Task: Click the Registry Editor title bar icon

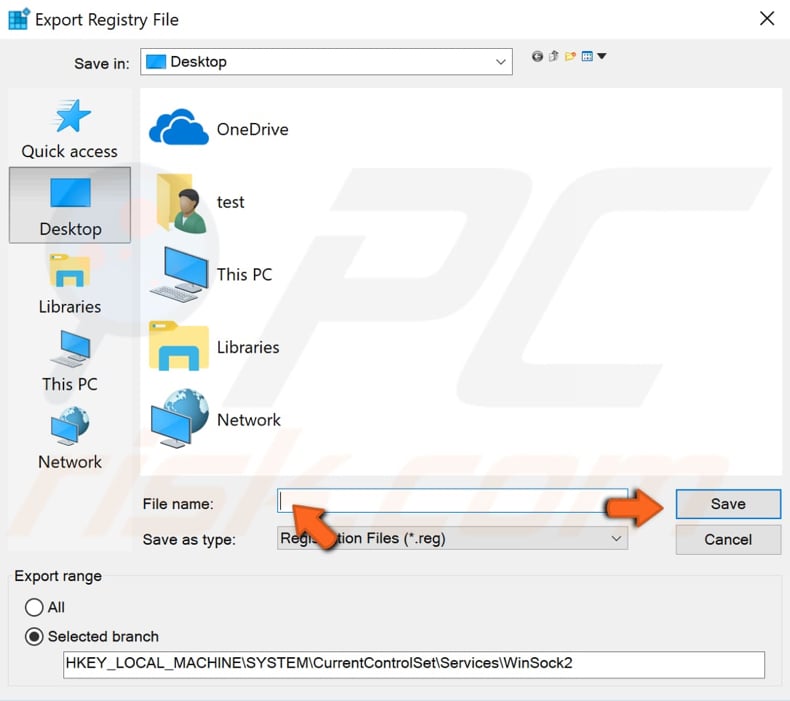Action: coord(19,19)
